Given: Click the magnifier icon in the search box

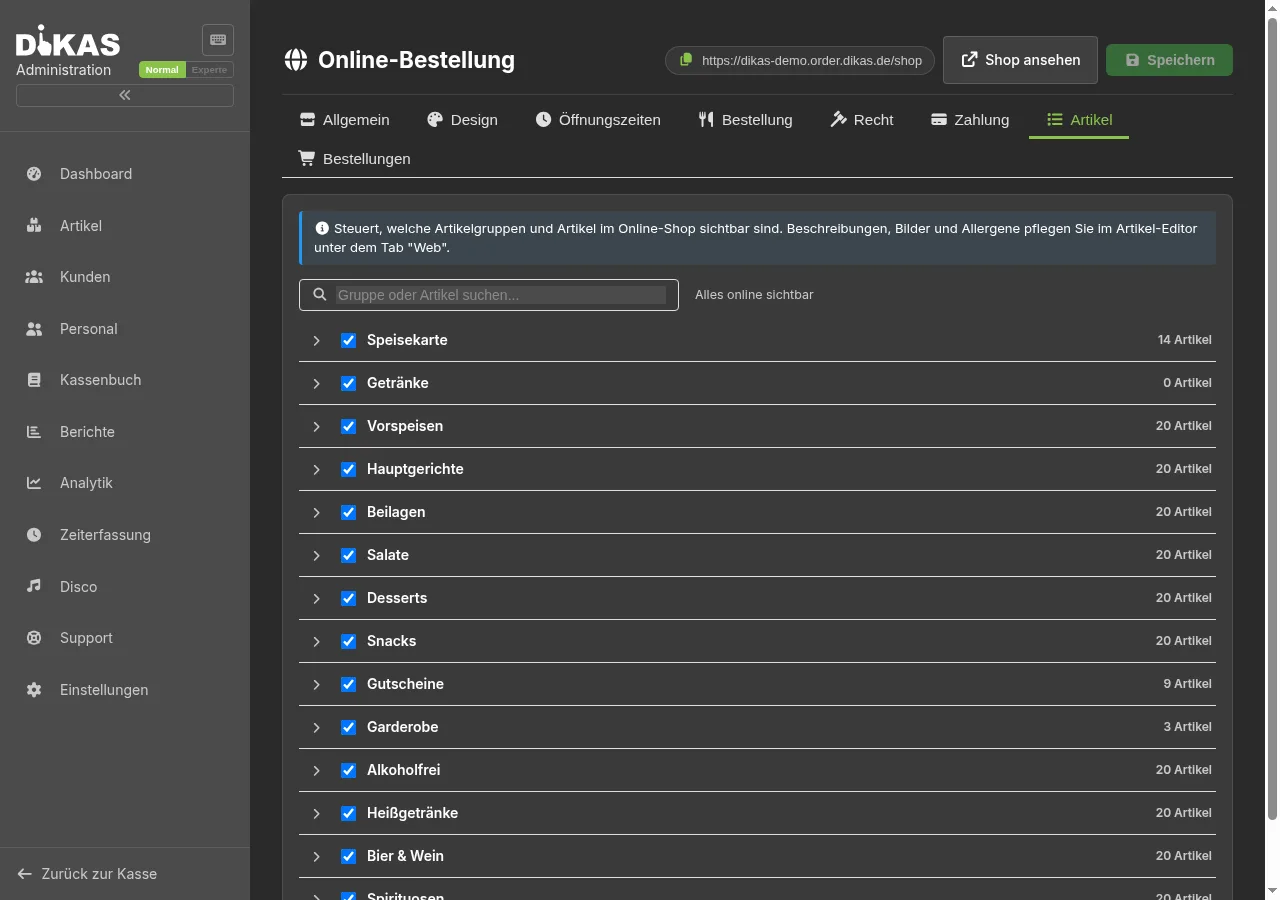Looking at the screenshot, I should (320, 295).
